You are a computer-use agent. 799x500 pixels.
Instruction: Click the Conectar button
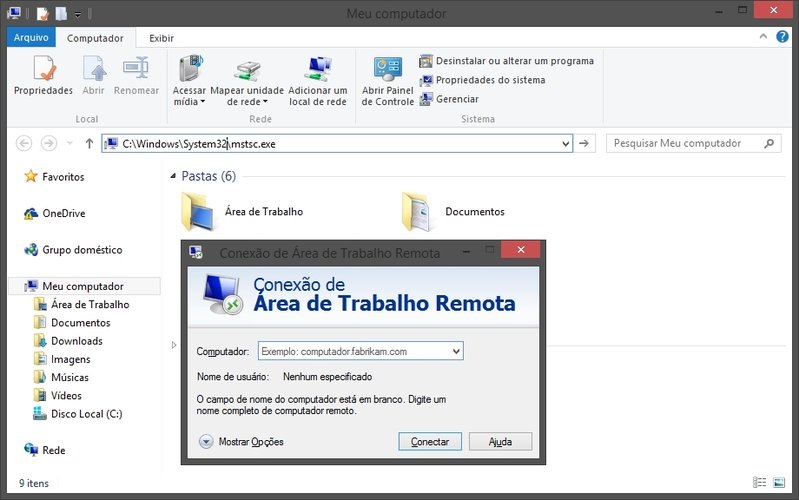click(x=430, y=441)
